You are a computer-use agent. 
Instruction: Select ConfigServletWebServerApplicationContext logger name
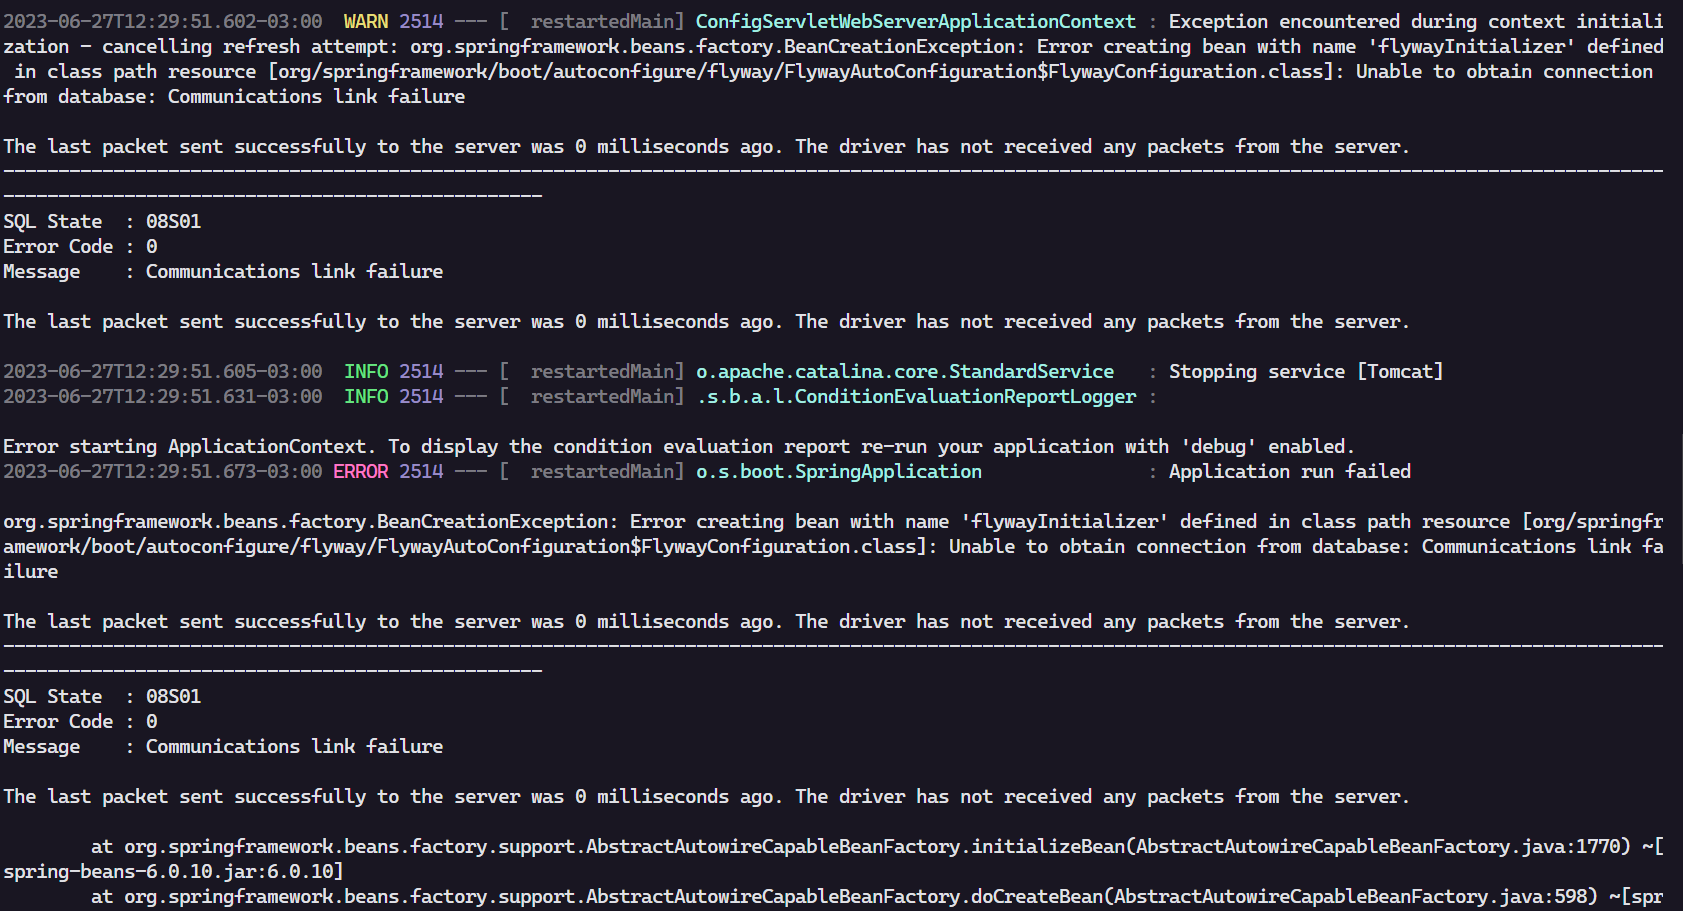tap(916, 21)
